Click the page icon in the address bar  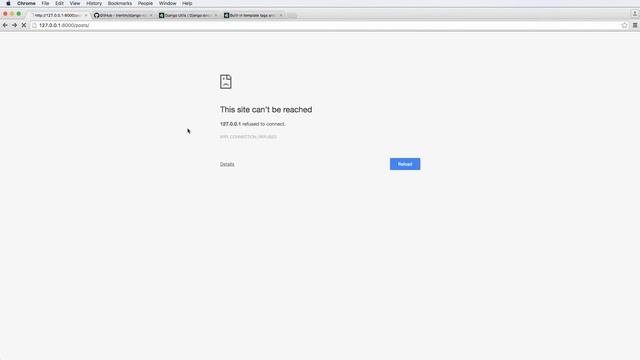[x=34, y=25]
